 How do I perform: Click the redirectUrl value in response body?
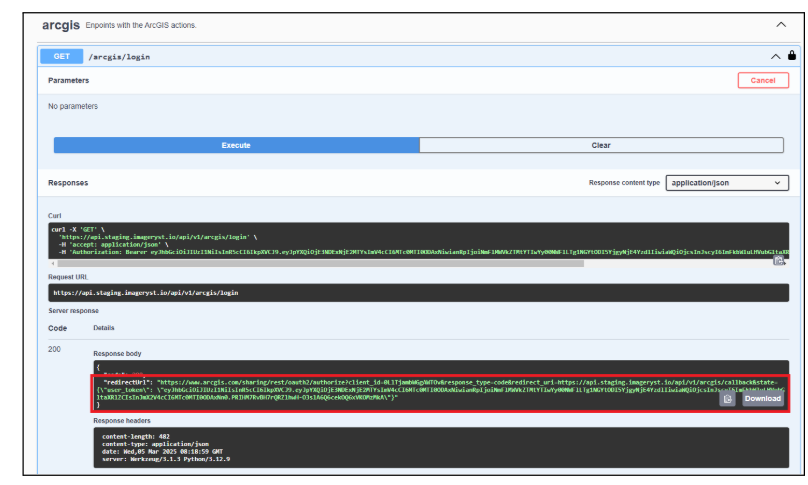tap(440, 390)
